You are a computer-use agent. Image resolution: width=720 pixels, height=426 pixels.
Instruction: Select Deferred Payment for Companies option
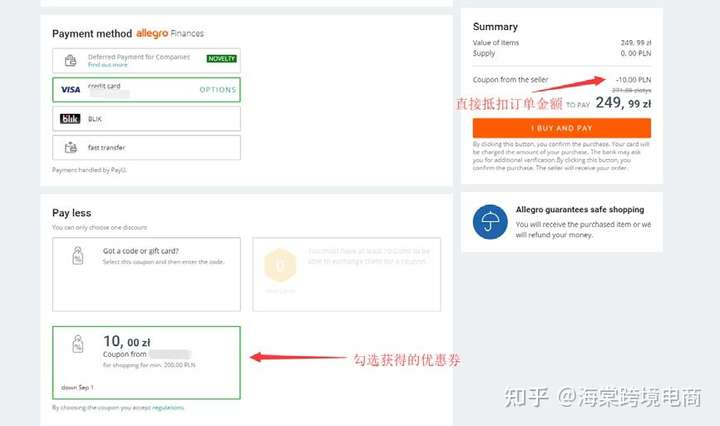(x=146, y=61)
